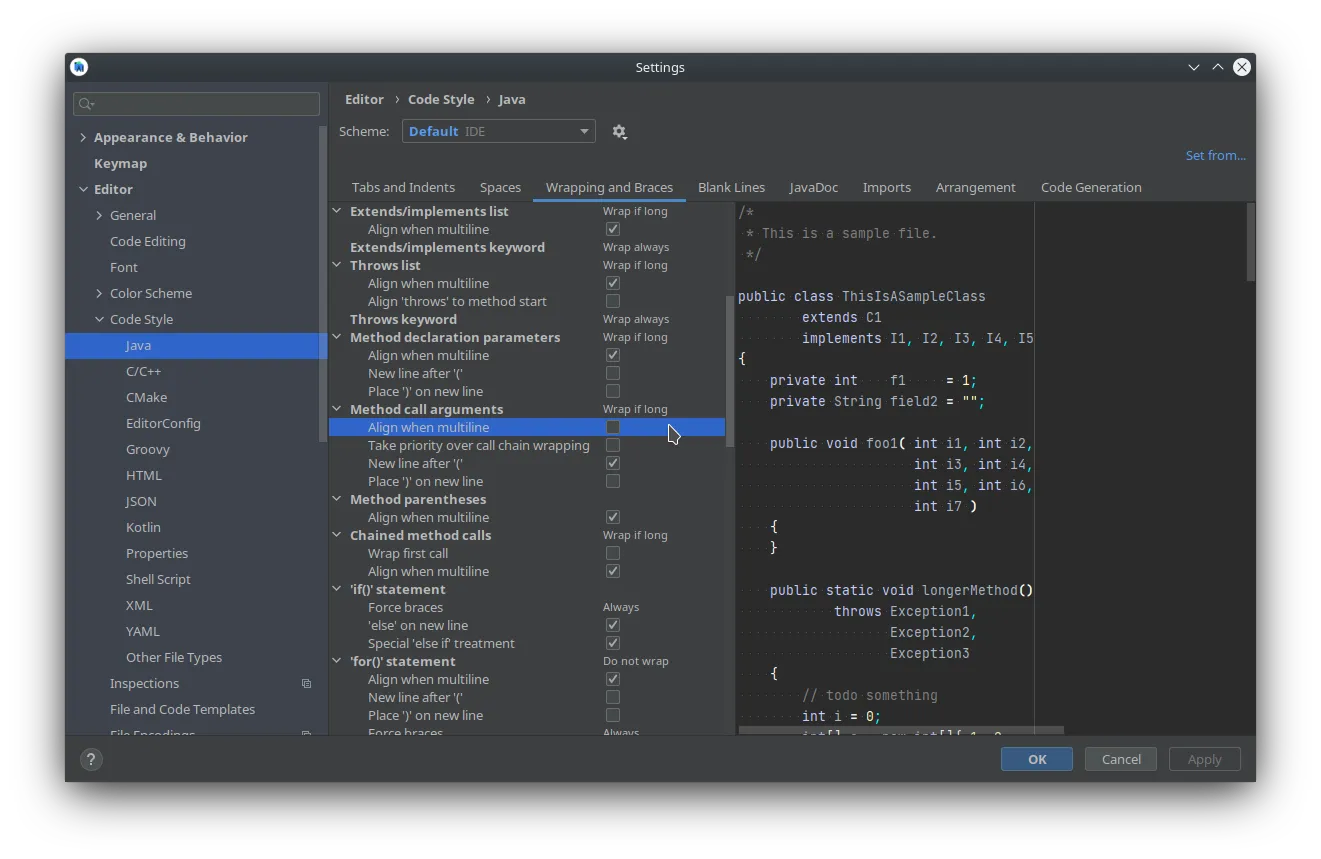Collapse the Editor tree node
Screen dimensions: 1321x859
(83, 189)
